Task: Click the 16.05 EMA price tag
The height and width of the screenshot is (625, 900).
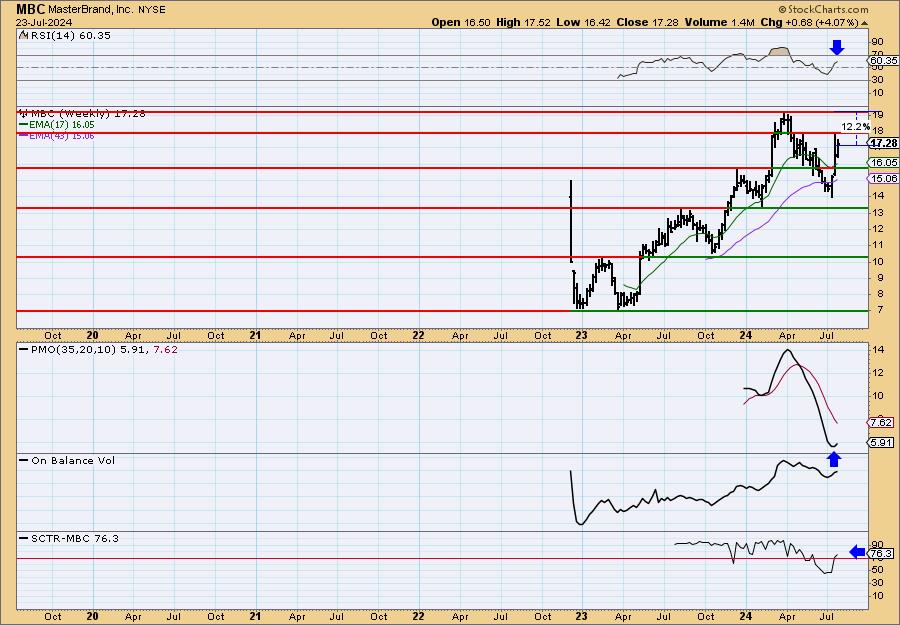Action: [884, 162]
